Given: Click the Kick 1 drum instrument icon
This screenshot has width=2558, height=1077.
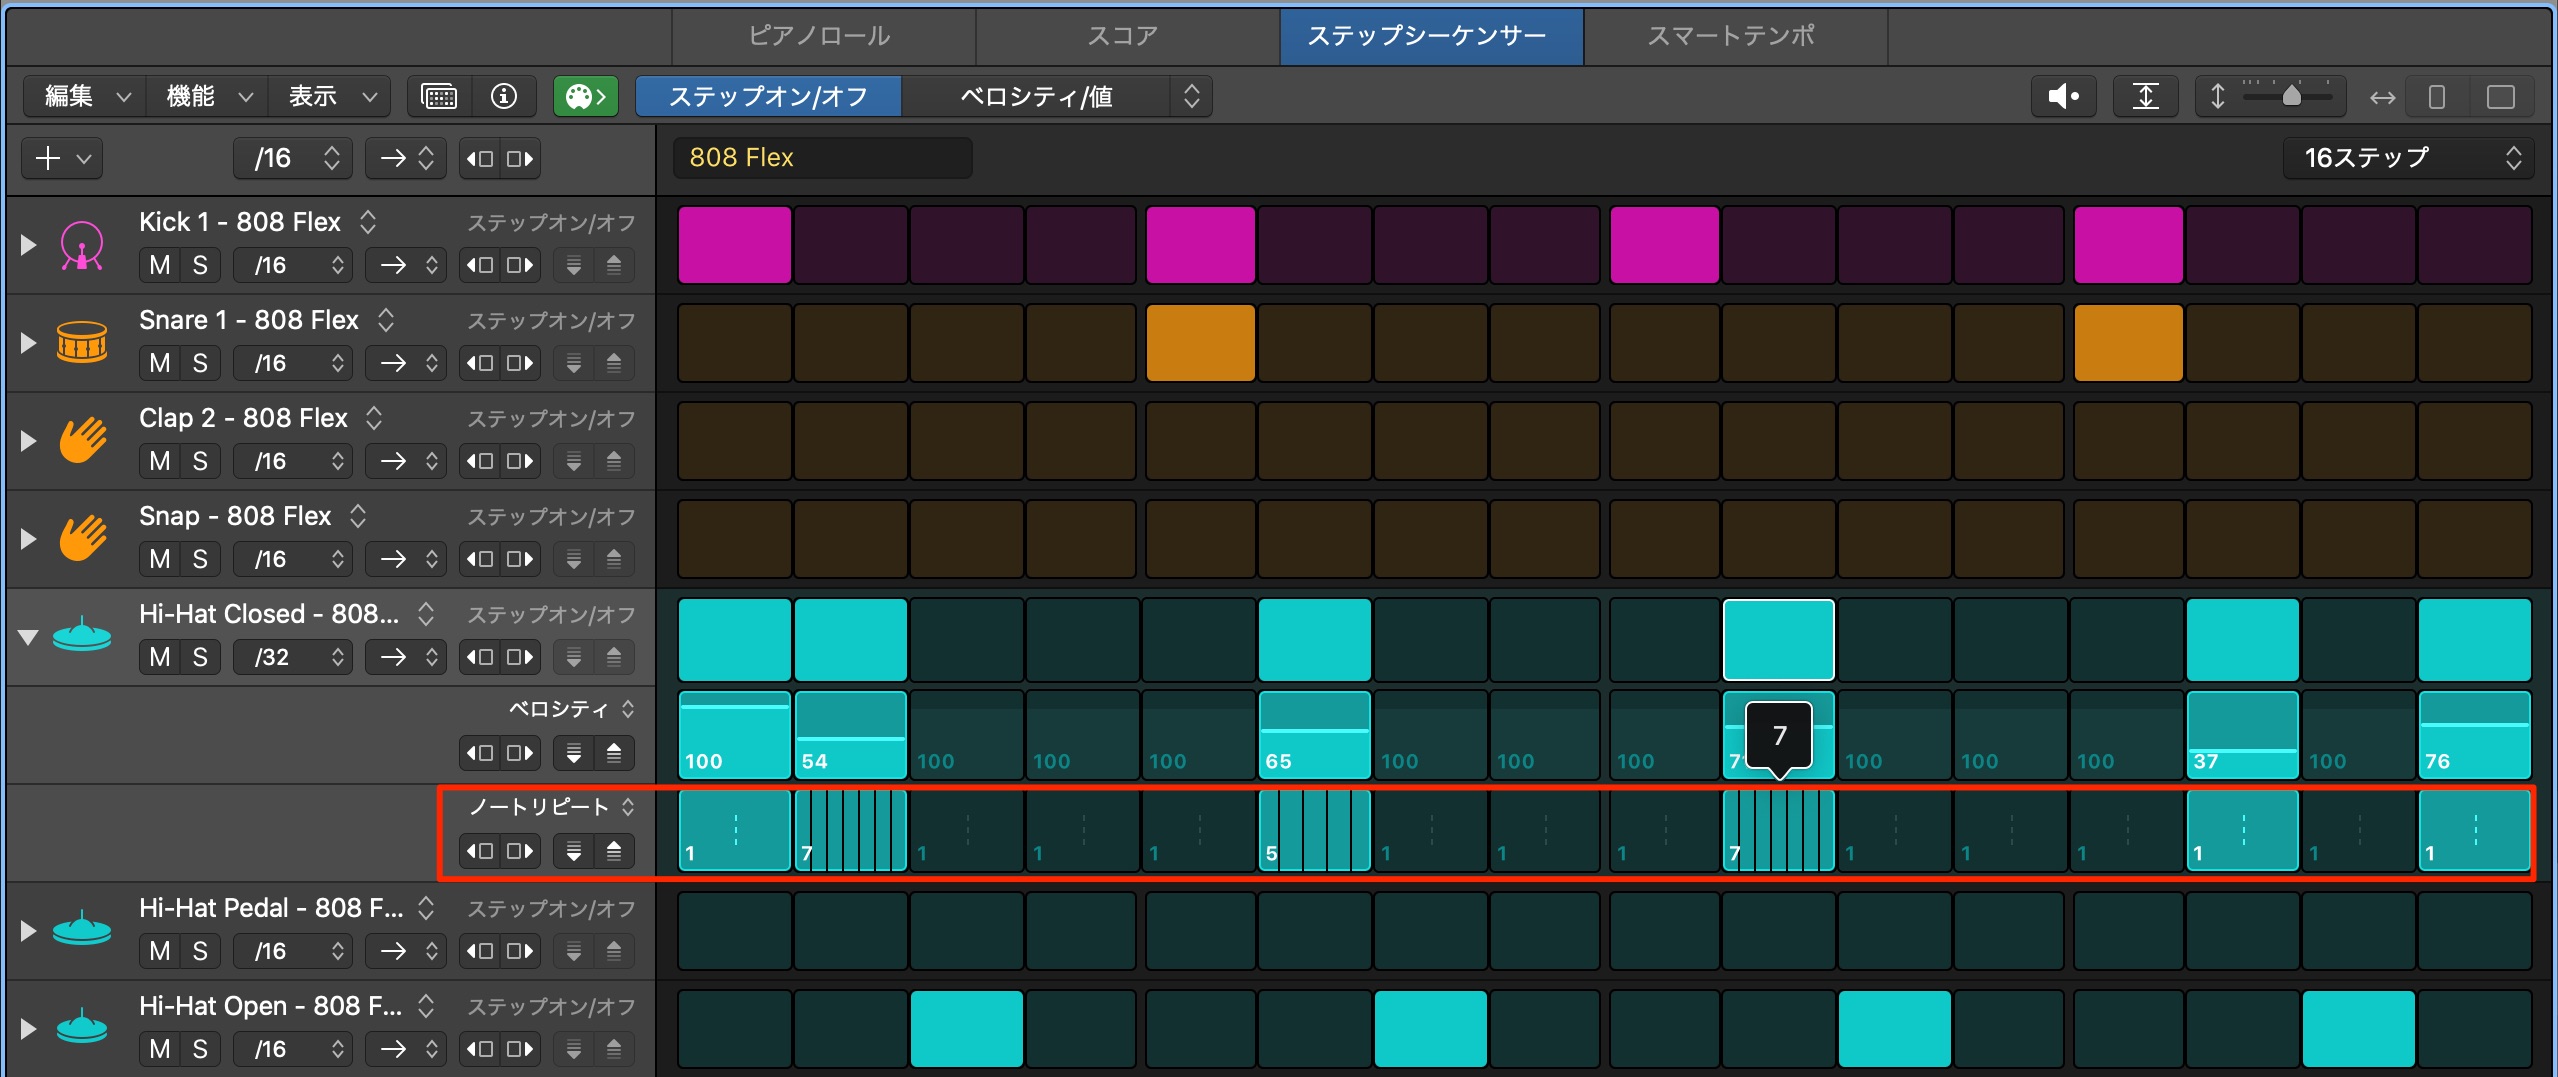Looking at the screenshot, I should coord(82,245).
